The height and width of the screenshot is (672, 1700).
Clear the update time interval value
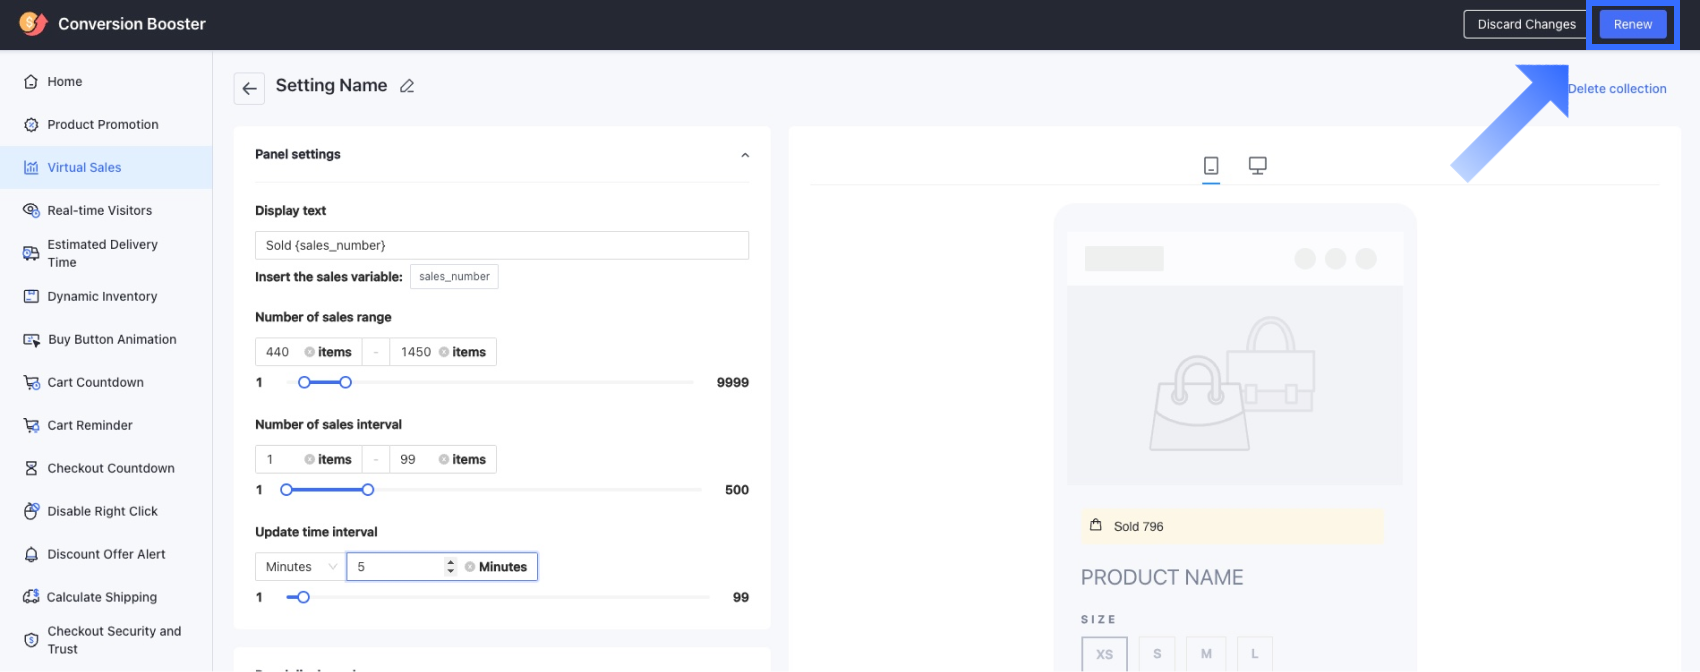pyautogui.click(x=470, y=567)
